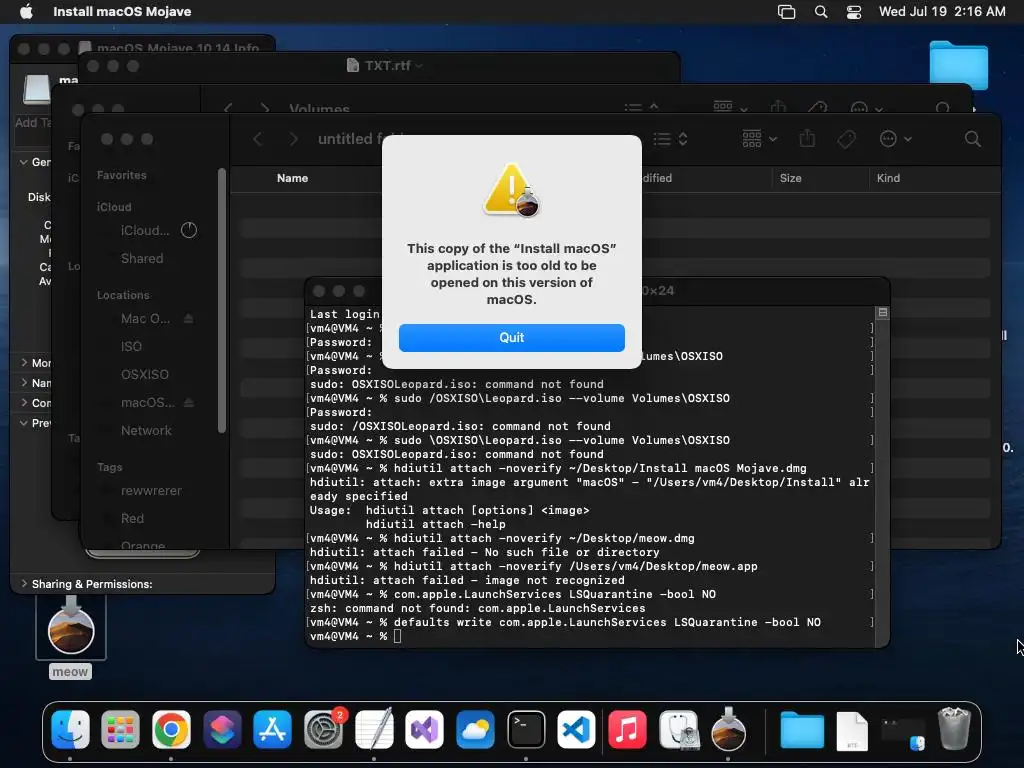Open group-by dropdown in untitled folder toolbar

[x=760, y=138]
